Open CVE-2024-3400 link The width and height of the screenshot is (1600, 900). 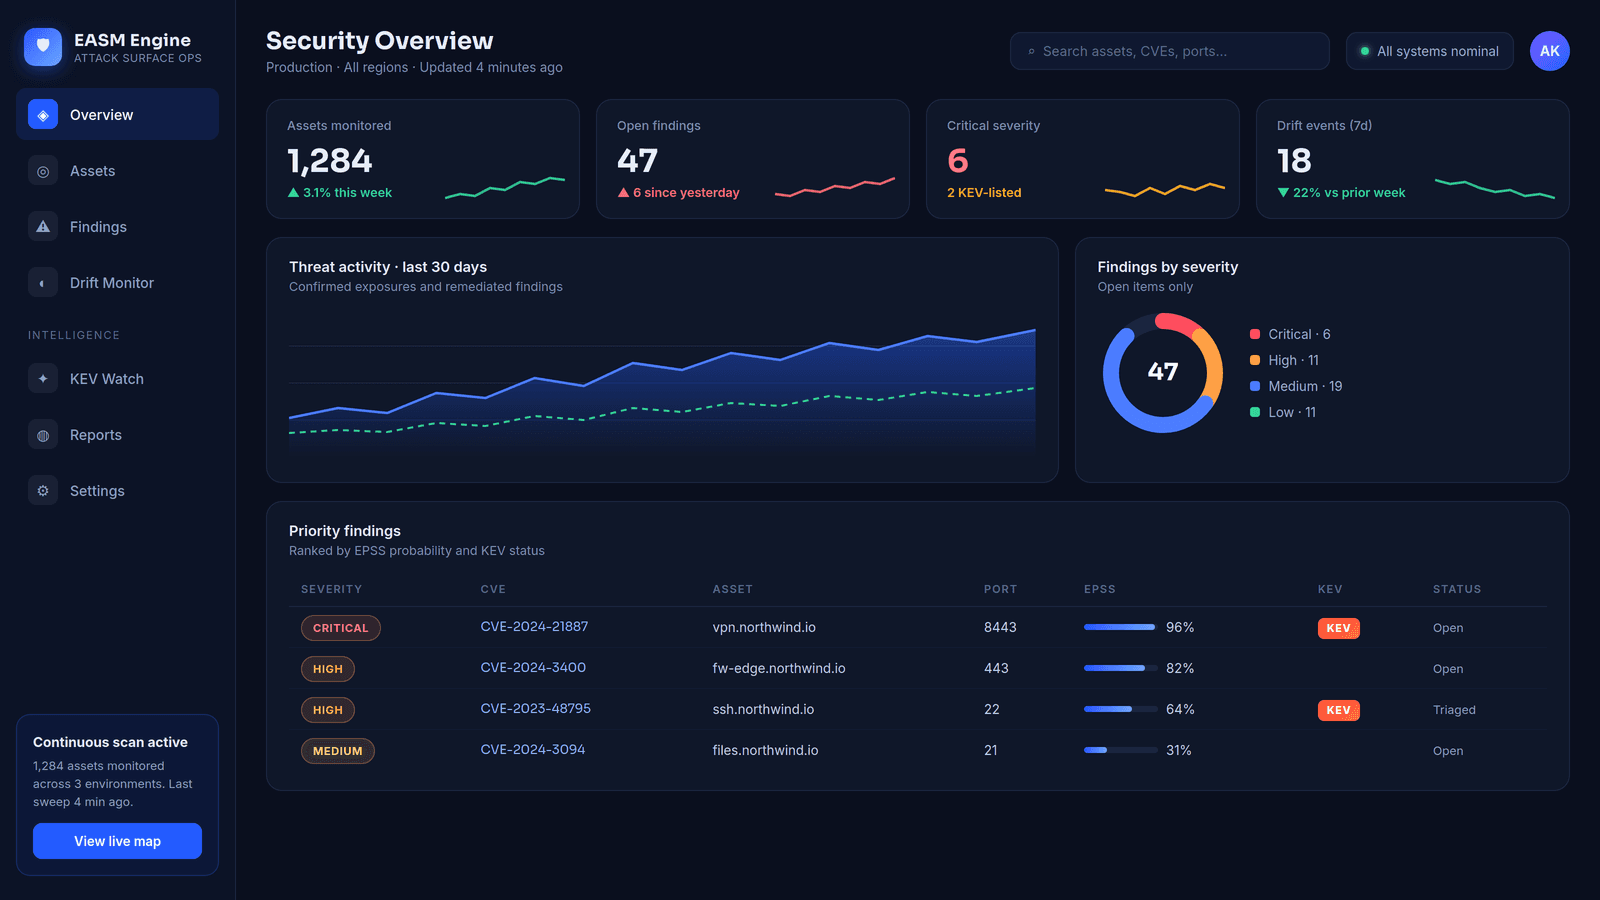point(533,667)
